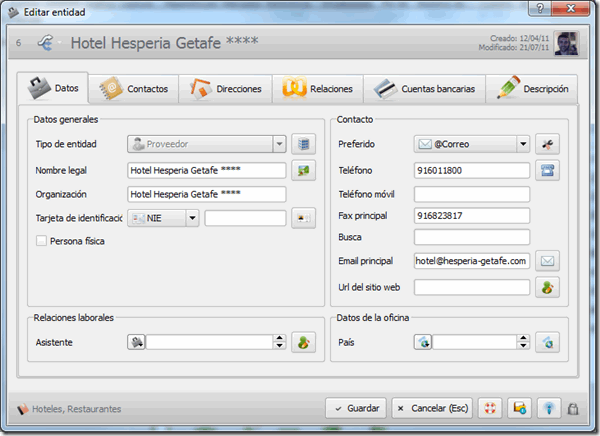Click the Asistente spinner arrows
This screenshot has height=436, width=600.
(x=280, y=342)
